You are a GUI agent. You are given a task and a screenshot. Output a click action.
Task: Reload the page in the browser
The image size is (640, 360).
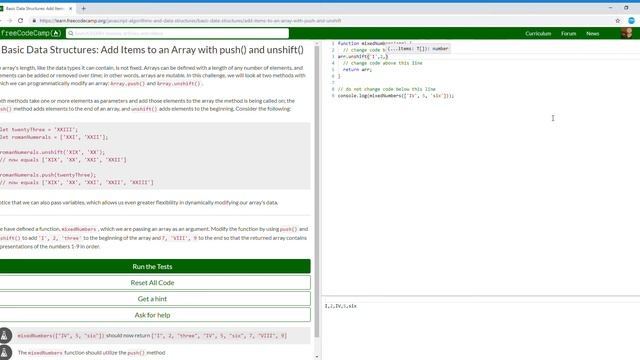point(20,20)
